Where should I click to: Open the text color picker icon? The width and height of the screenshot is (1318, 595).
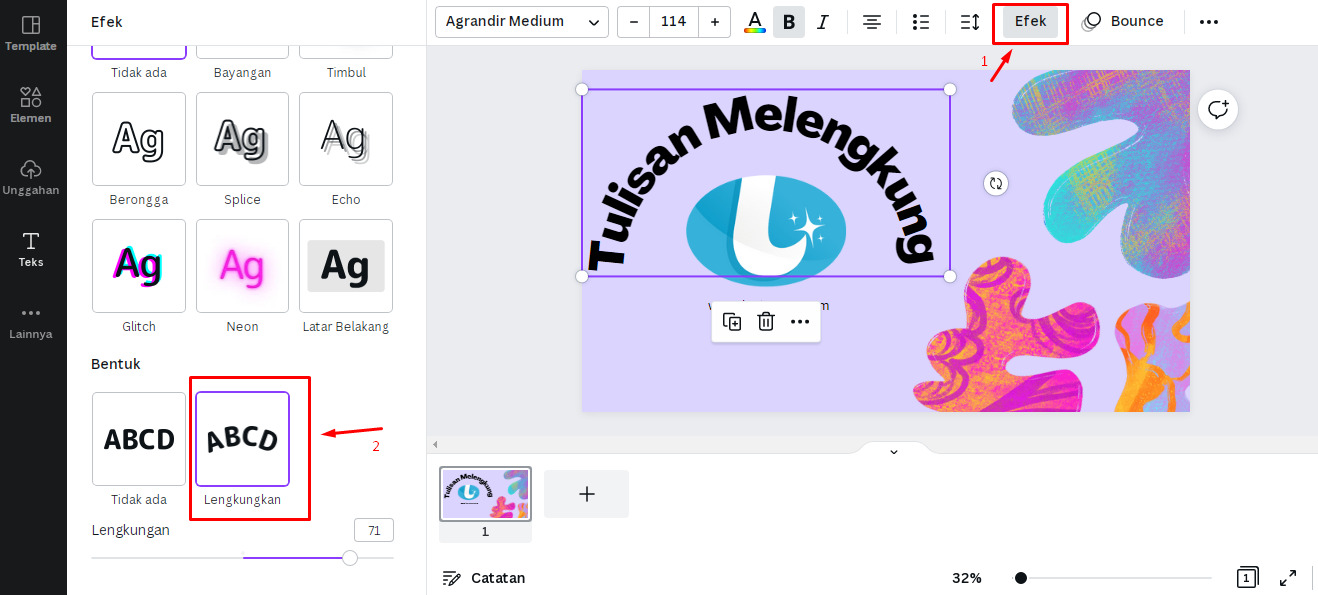753,21
